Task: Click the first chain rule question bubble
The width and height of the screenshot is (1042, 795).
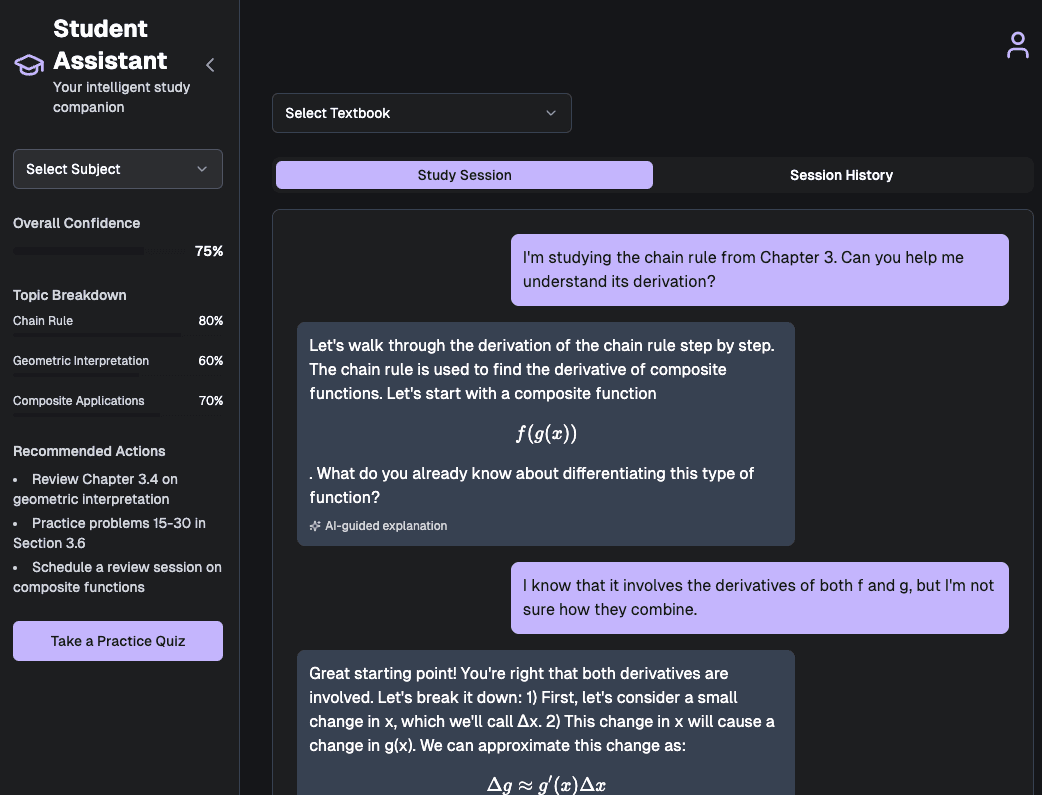Action: [x=760, y=269]
